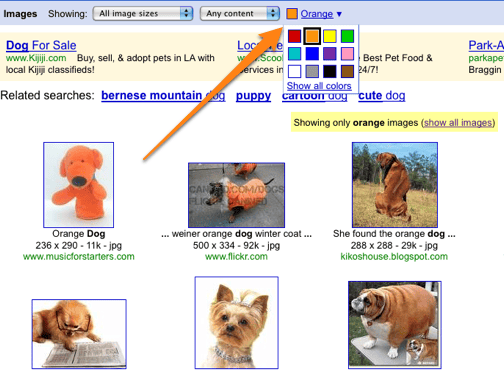
Task: Open the Dog For Sale ad
Action: click(x=41, y=45)
